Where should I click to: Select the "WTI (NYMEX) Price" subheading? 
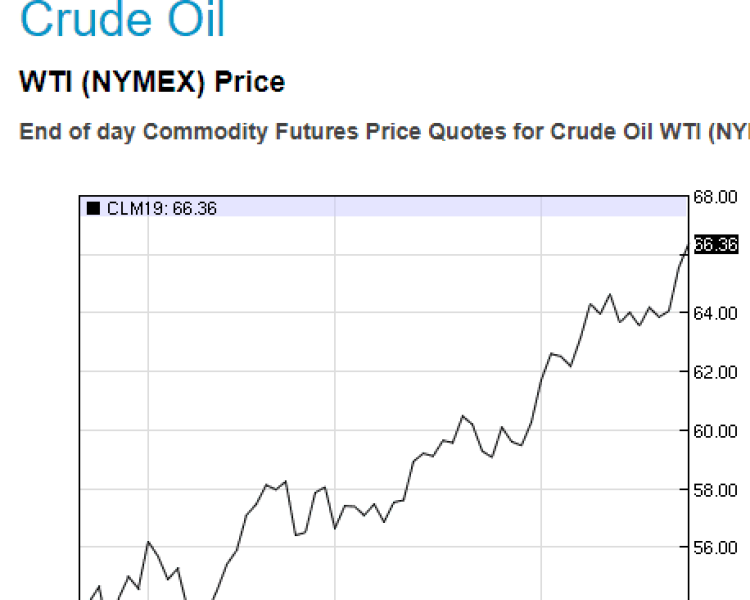point(152,82)
